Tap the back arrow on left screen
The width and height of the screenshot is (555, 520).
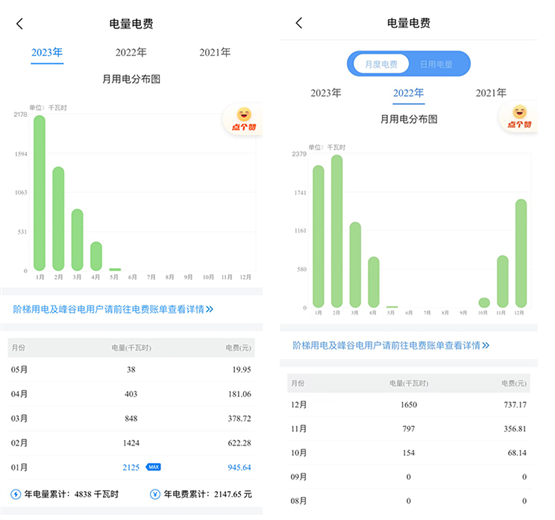19,24
